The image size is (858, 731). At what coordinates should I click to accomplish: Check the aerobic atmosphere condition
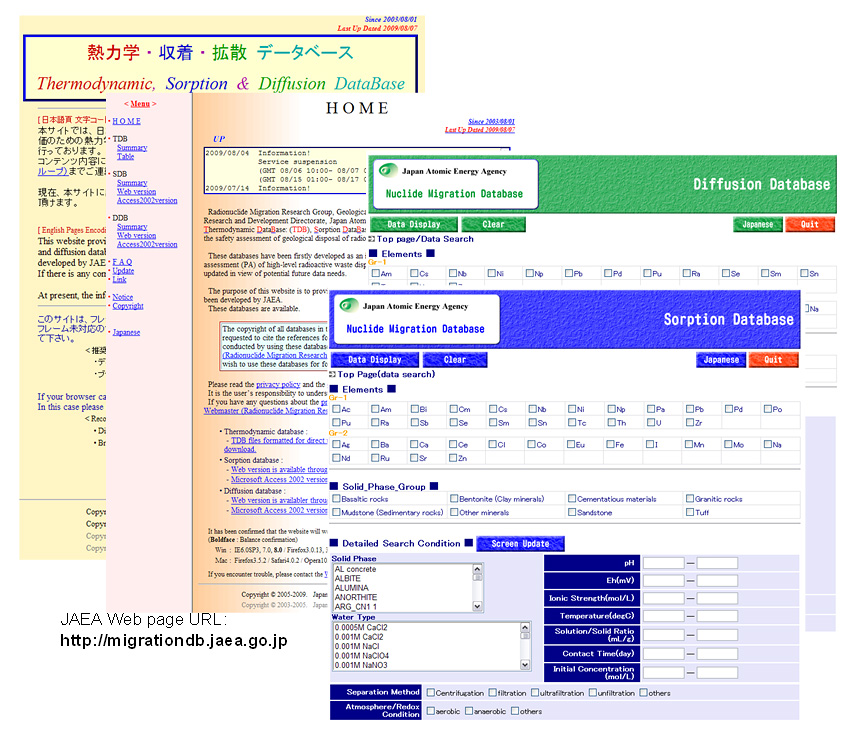click(x=431, y=711)
